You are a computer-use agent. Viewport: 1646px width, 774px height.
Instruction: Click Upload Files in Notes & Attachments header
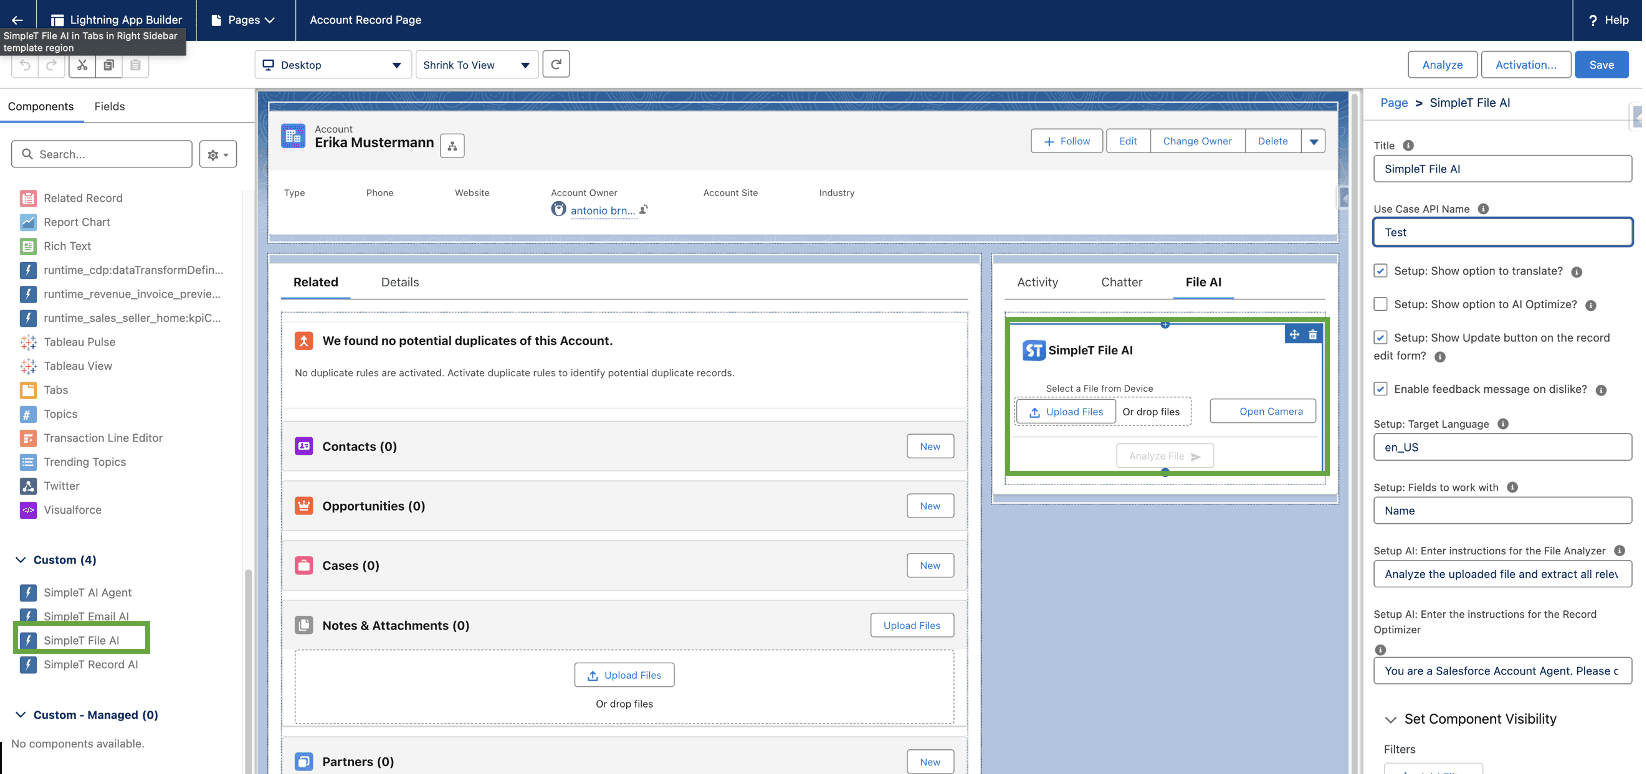912,626
